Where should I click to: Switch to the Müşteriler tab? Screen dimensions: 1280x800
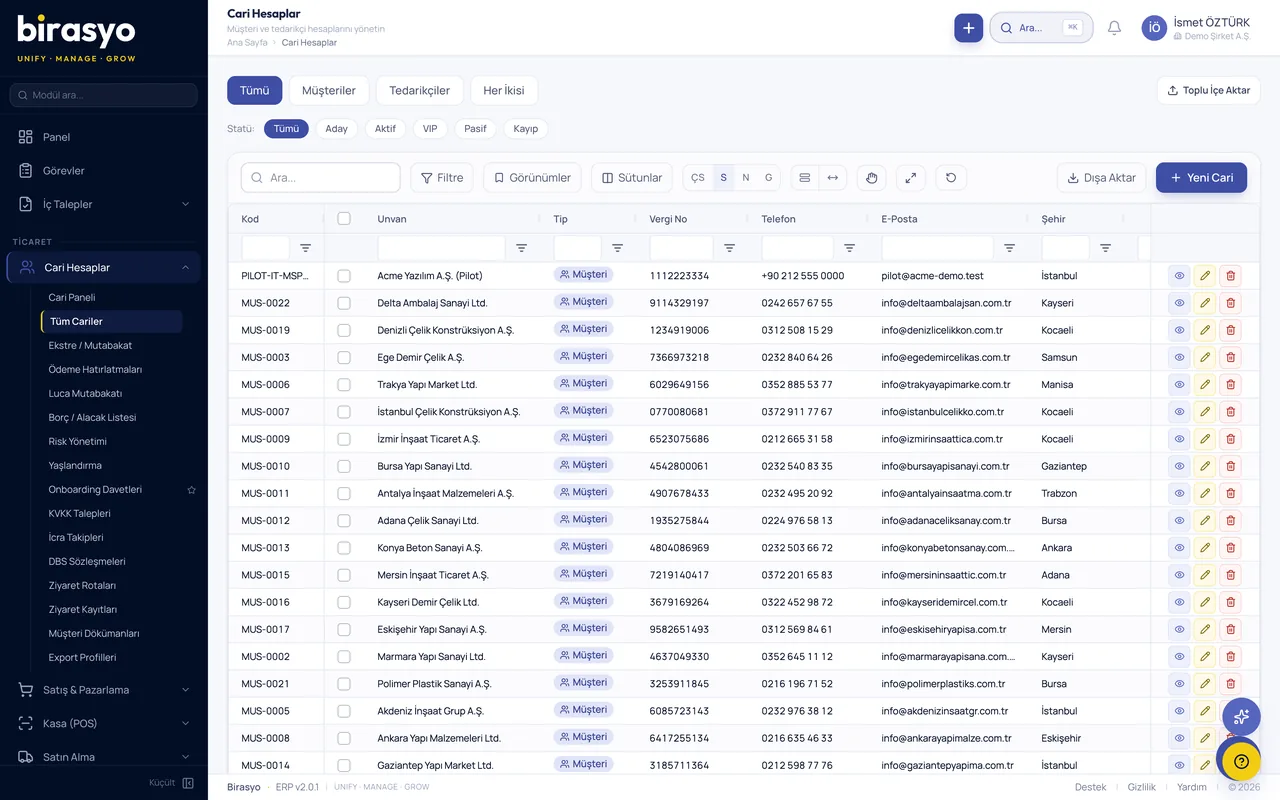click(x=329, y=90)
